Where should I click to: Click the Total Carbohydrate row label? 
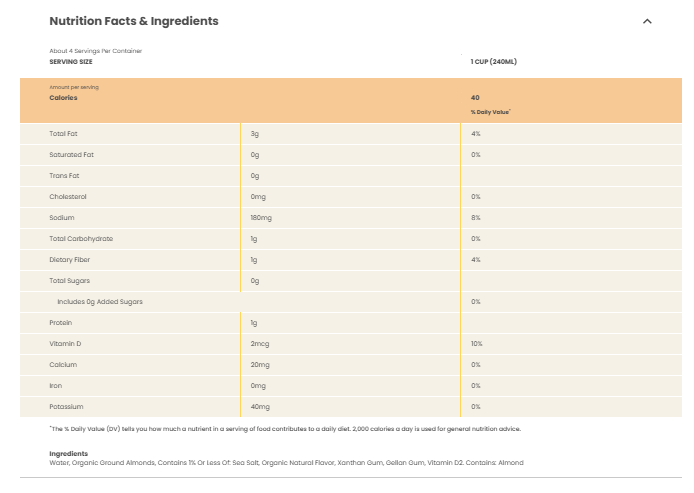click(x=81, y=239)
